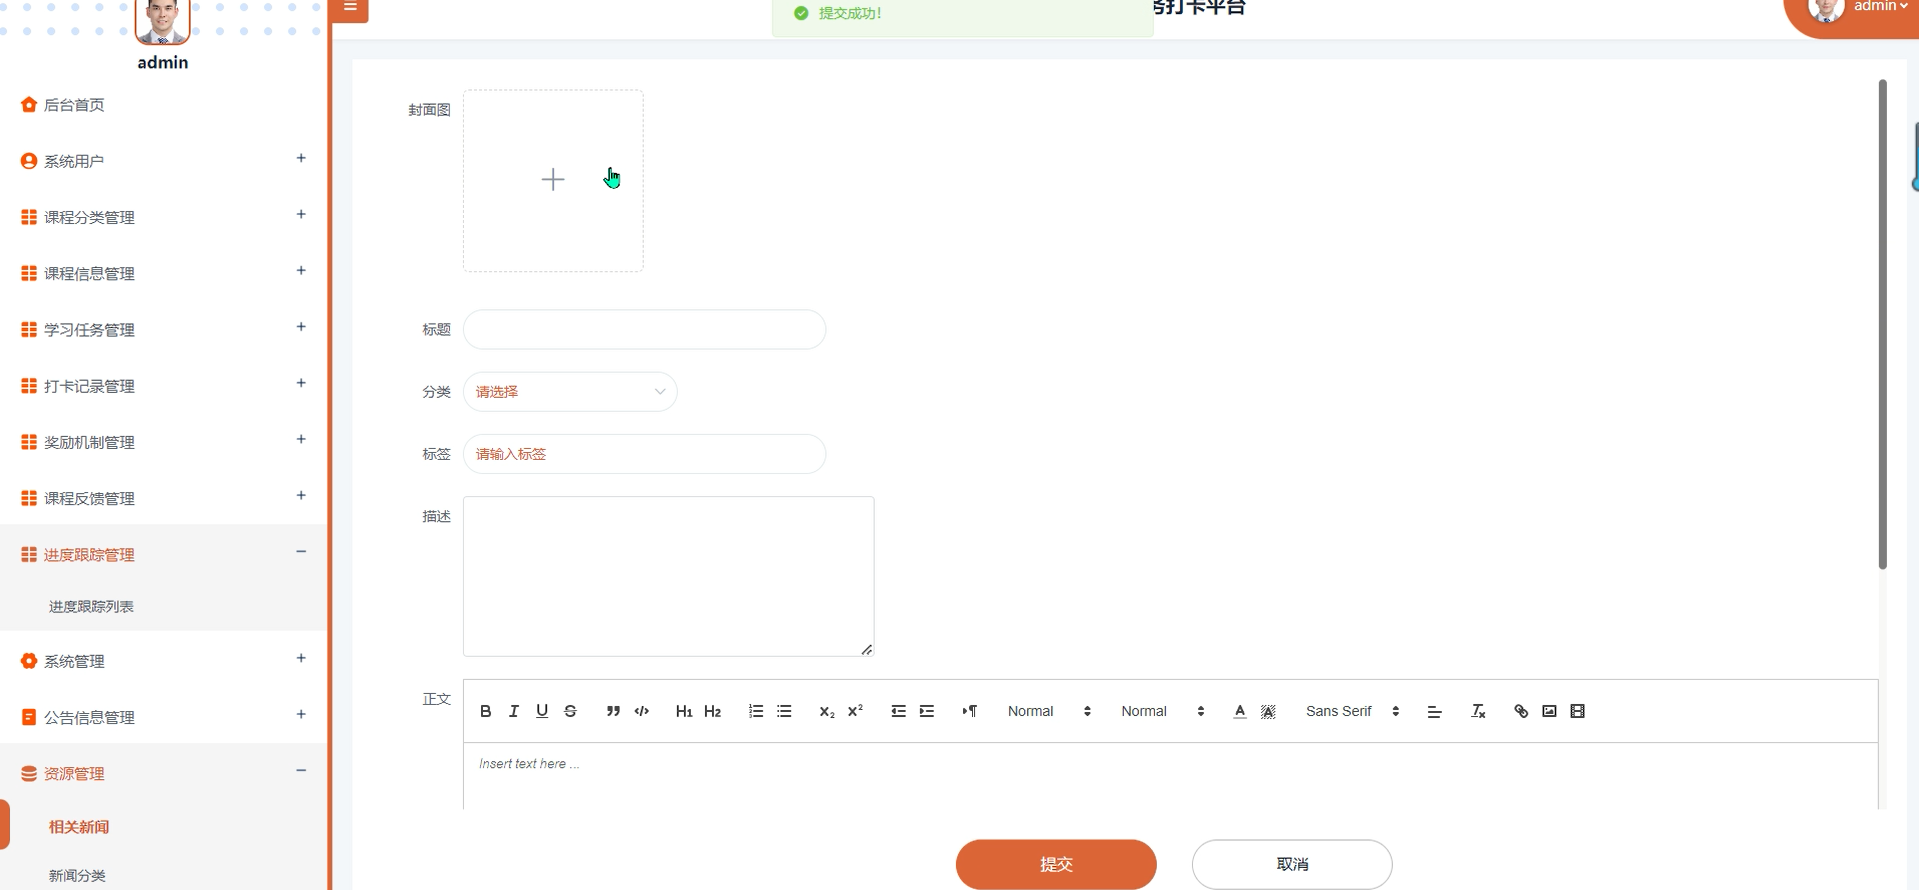Switch the text direction to right-to-left
The width and height of the screenshot is (1919, 890).
point(969,711)
